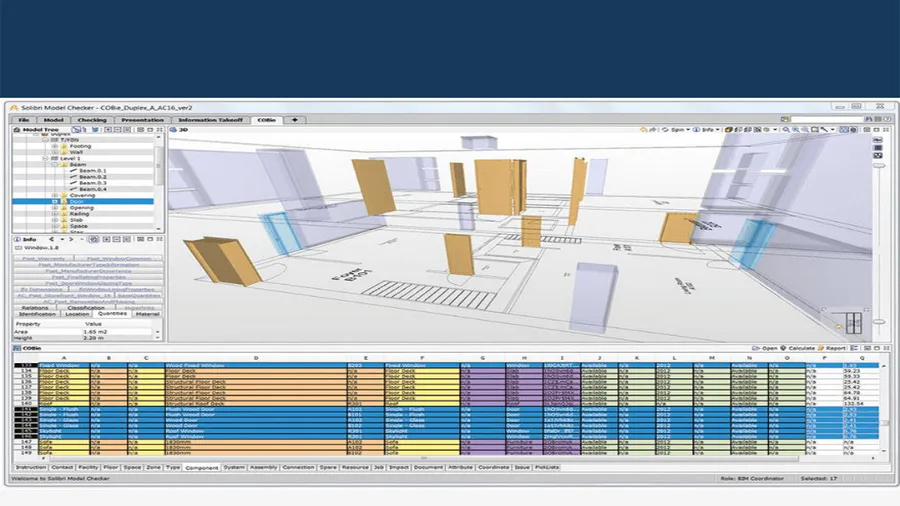Switch to the Checking tab
This screenshot has height=506, width=900.
(92, 120)
